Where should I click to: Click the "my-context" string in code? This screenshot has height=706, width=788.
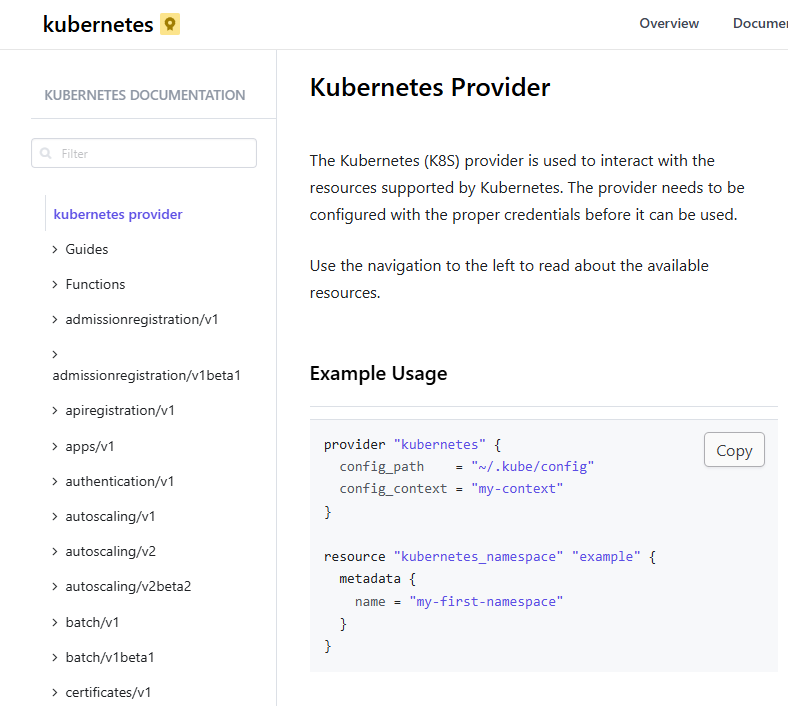pos(517,489)
